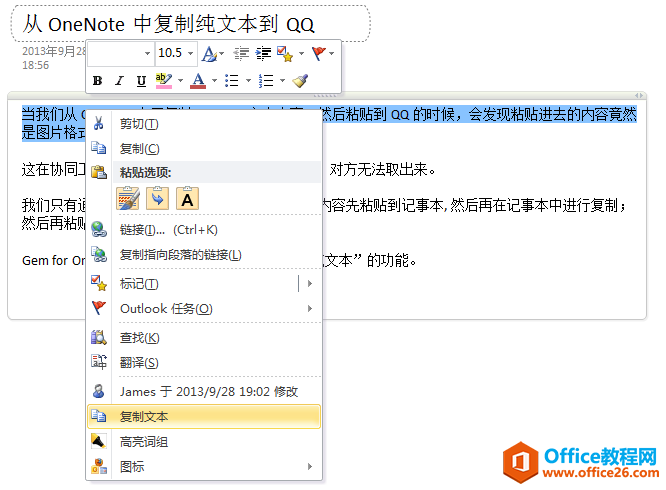
Task: Open Outlook 任务(O) submenu
Action: coord(204,308)
